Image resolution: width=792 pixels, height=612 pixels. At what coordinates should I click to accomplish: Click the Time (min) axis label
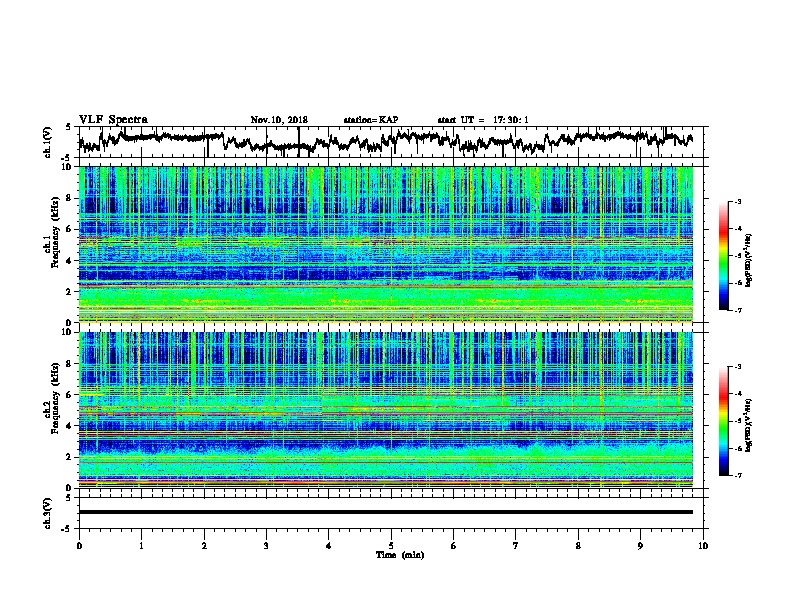[400, 555]
